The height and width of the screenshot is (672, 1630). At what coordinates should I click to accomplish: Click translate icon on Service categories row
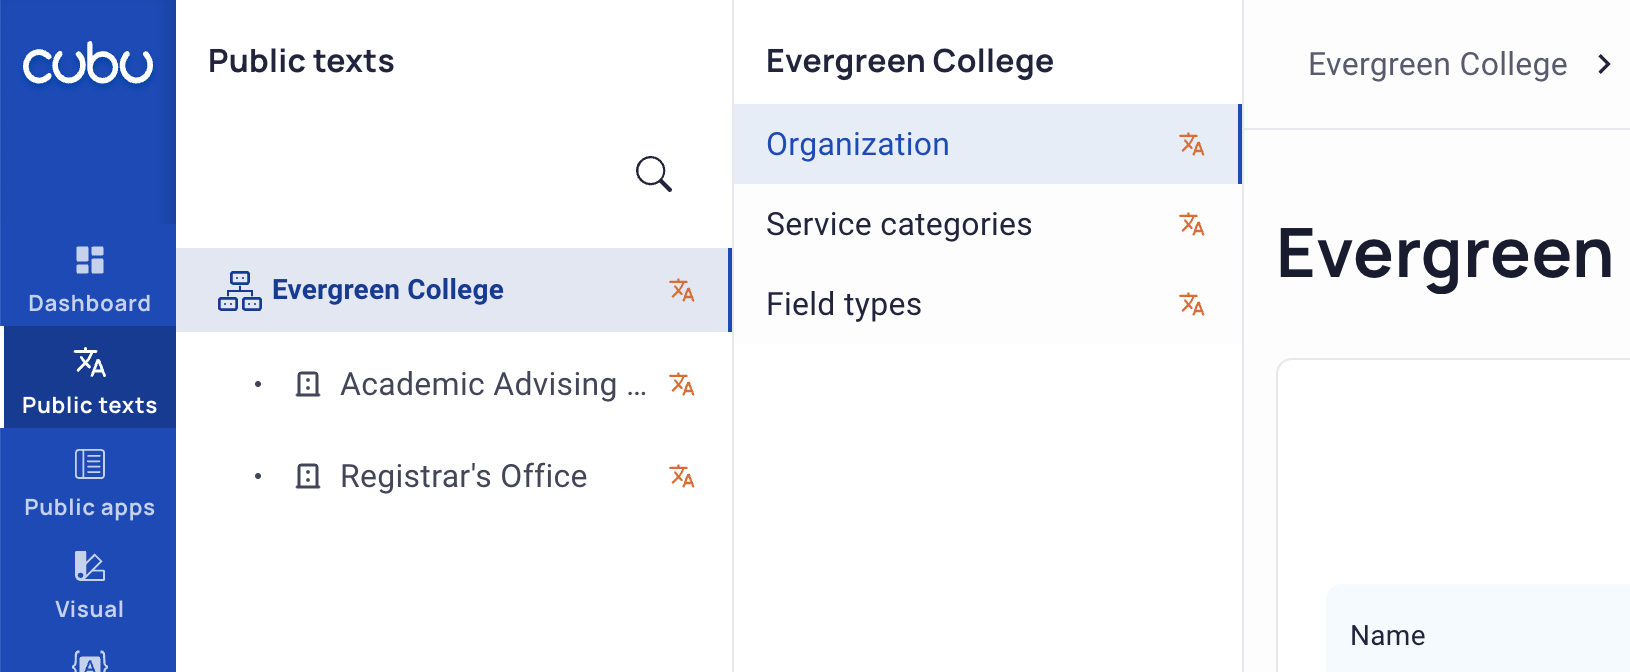[1192, 224]
